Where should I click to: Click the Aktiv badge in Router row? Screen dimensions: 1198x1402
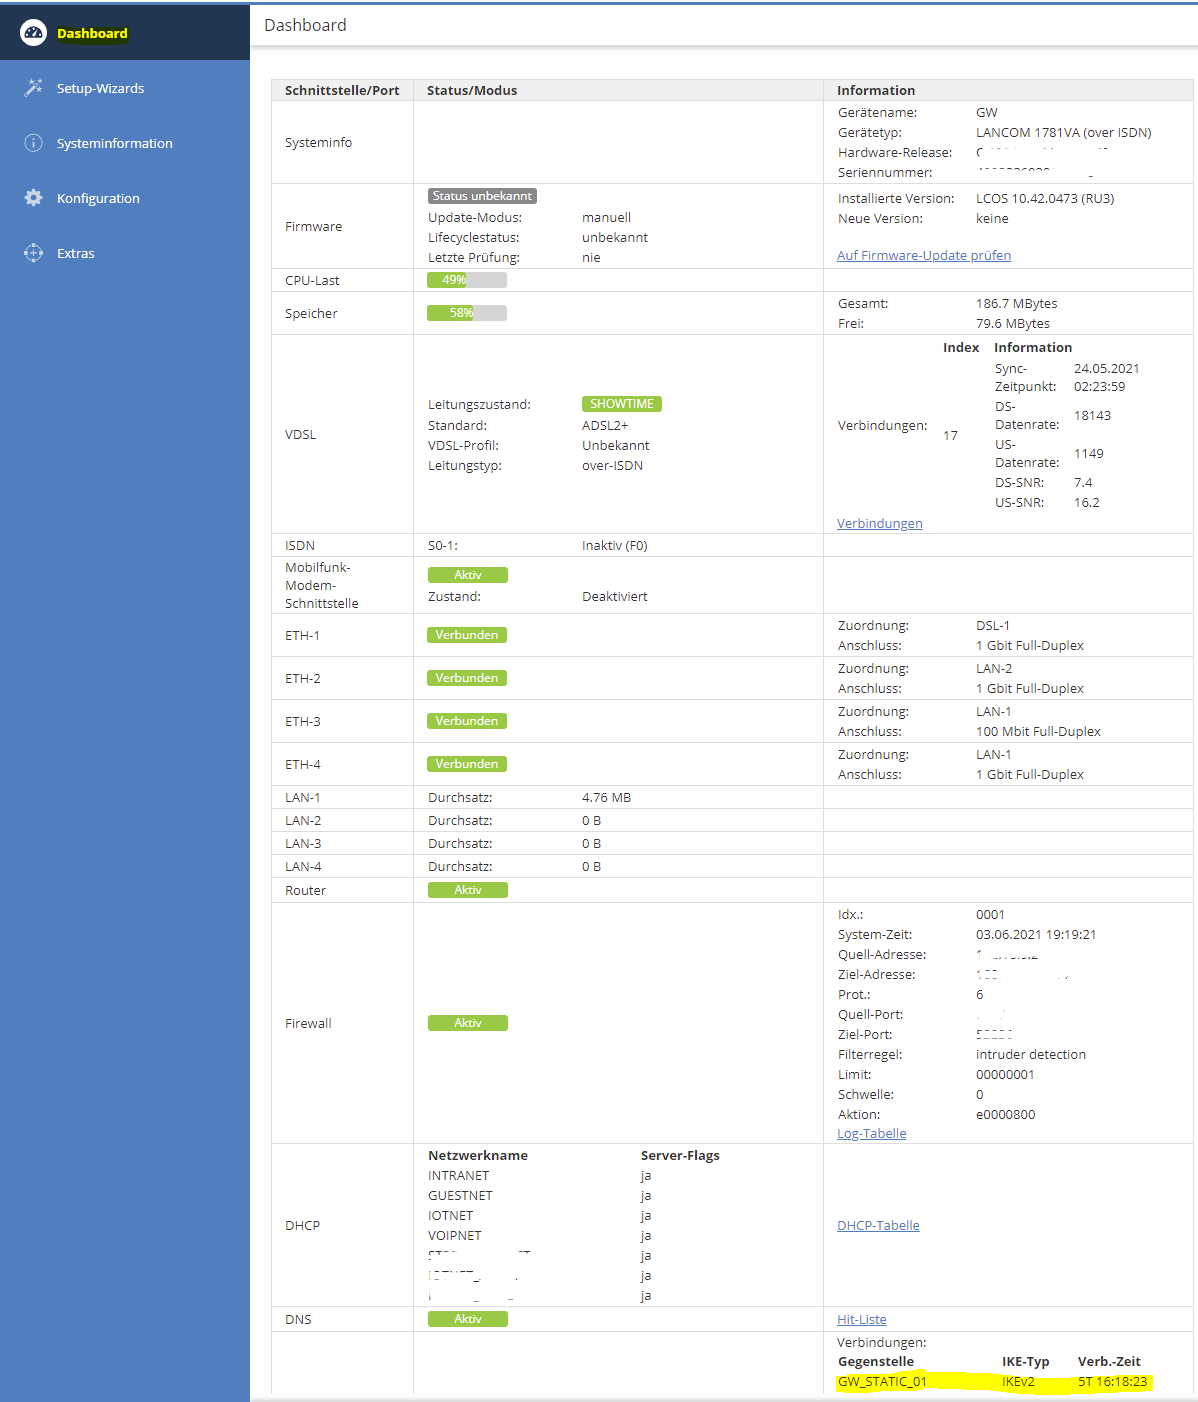[468, 890]
